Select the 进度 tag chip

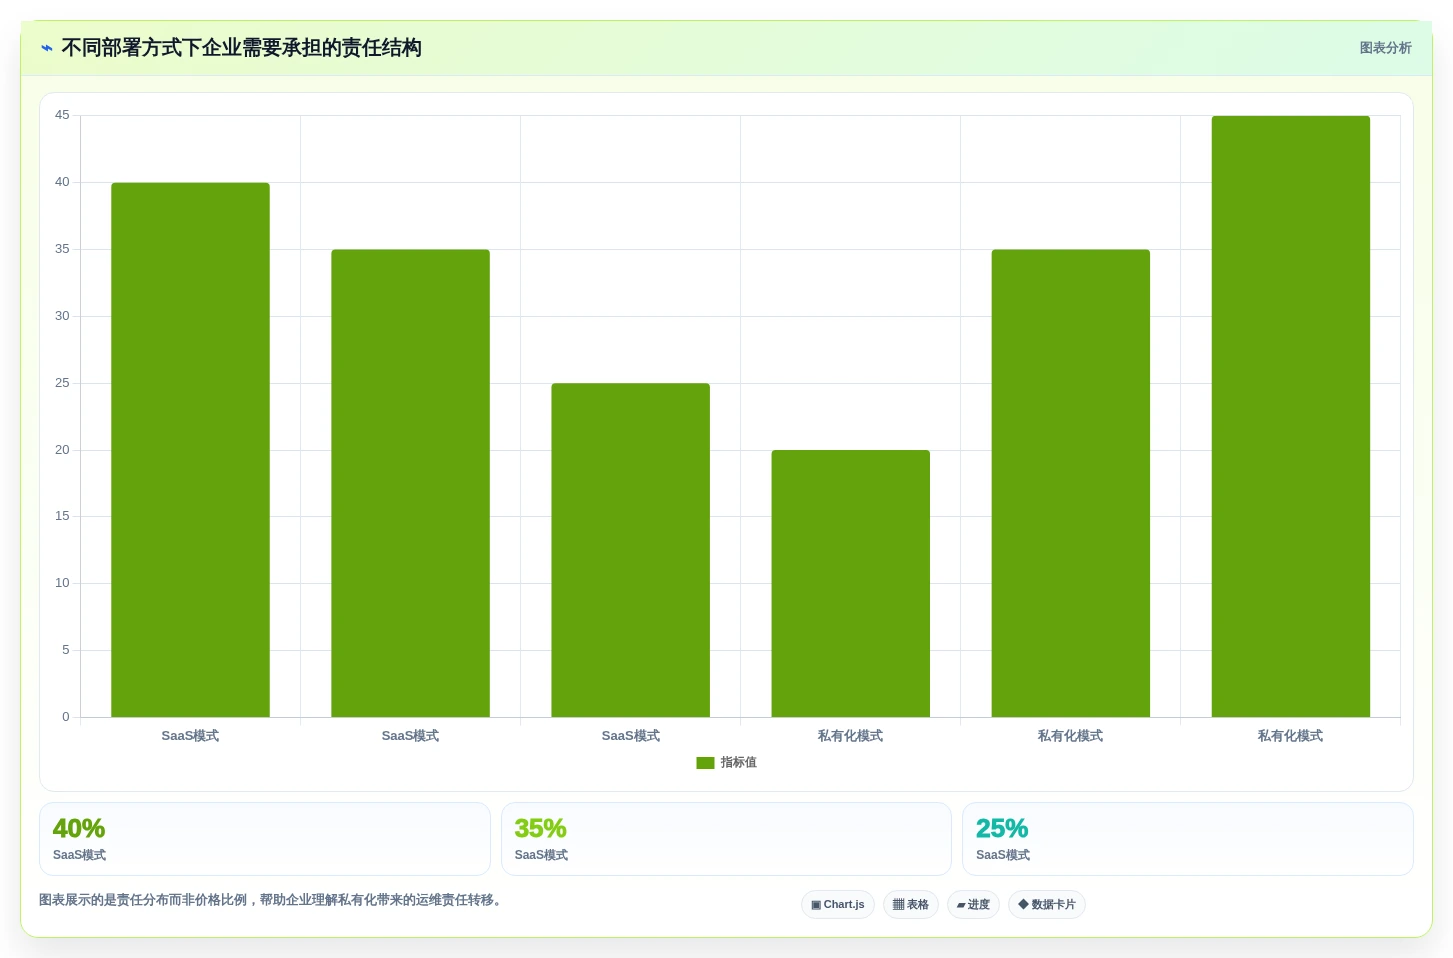[x=973, y=905]
